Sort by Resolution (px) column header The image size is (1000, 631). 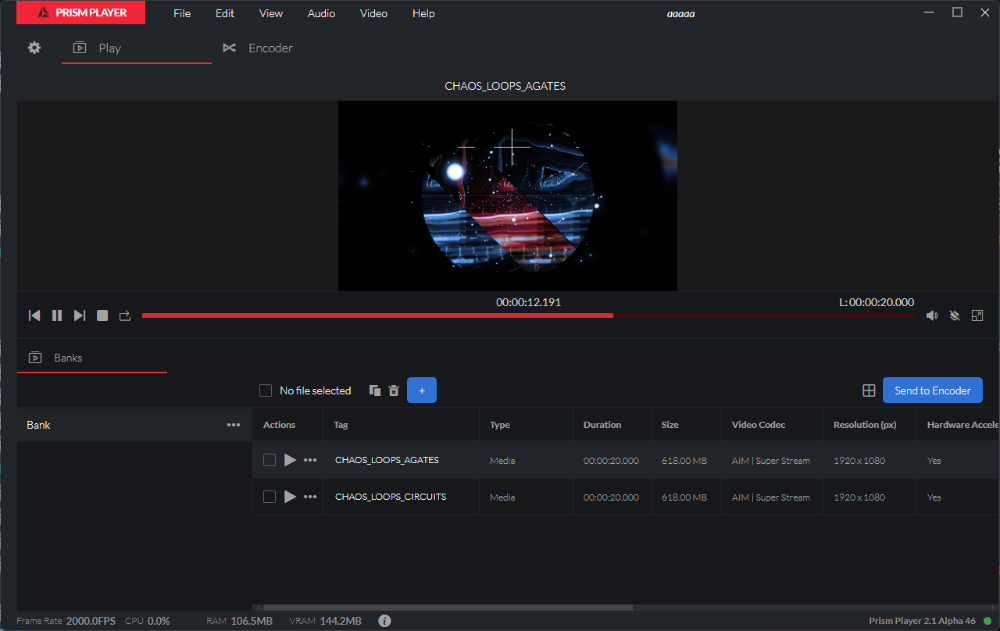click(x=865, y=425)
